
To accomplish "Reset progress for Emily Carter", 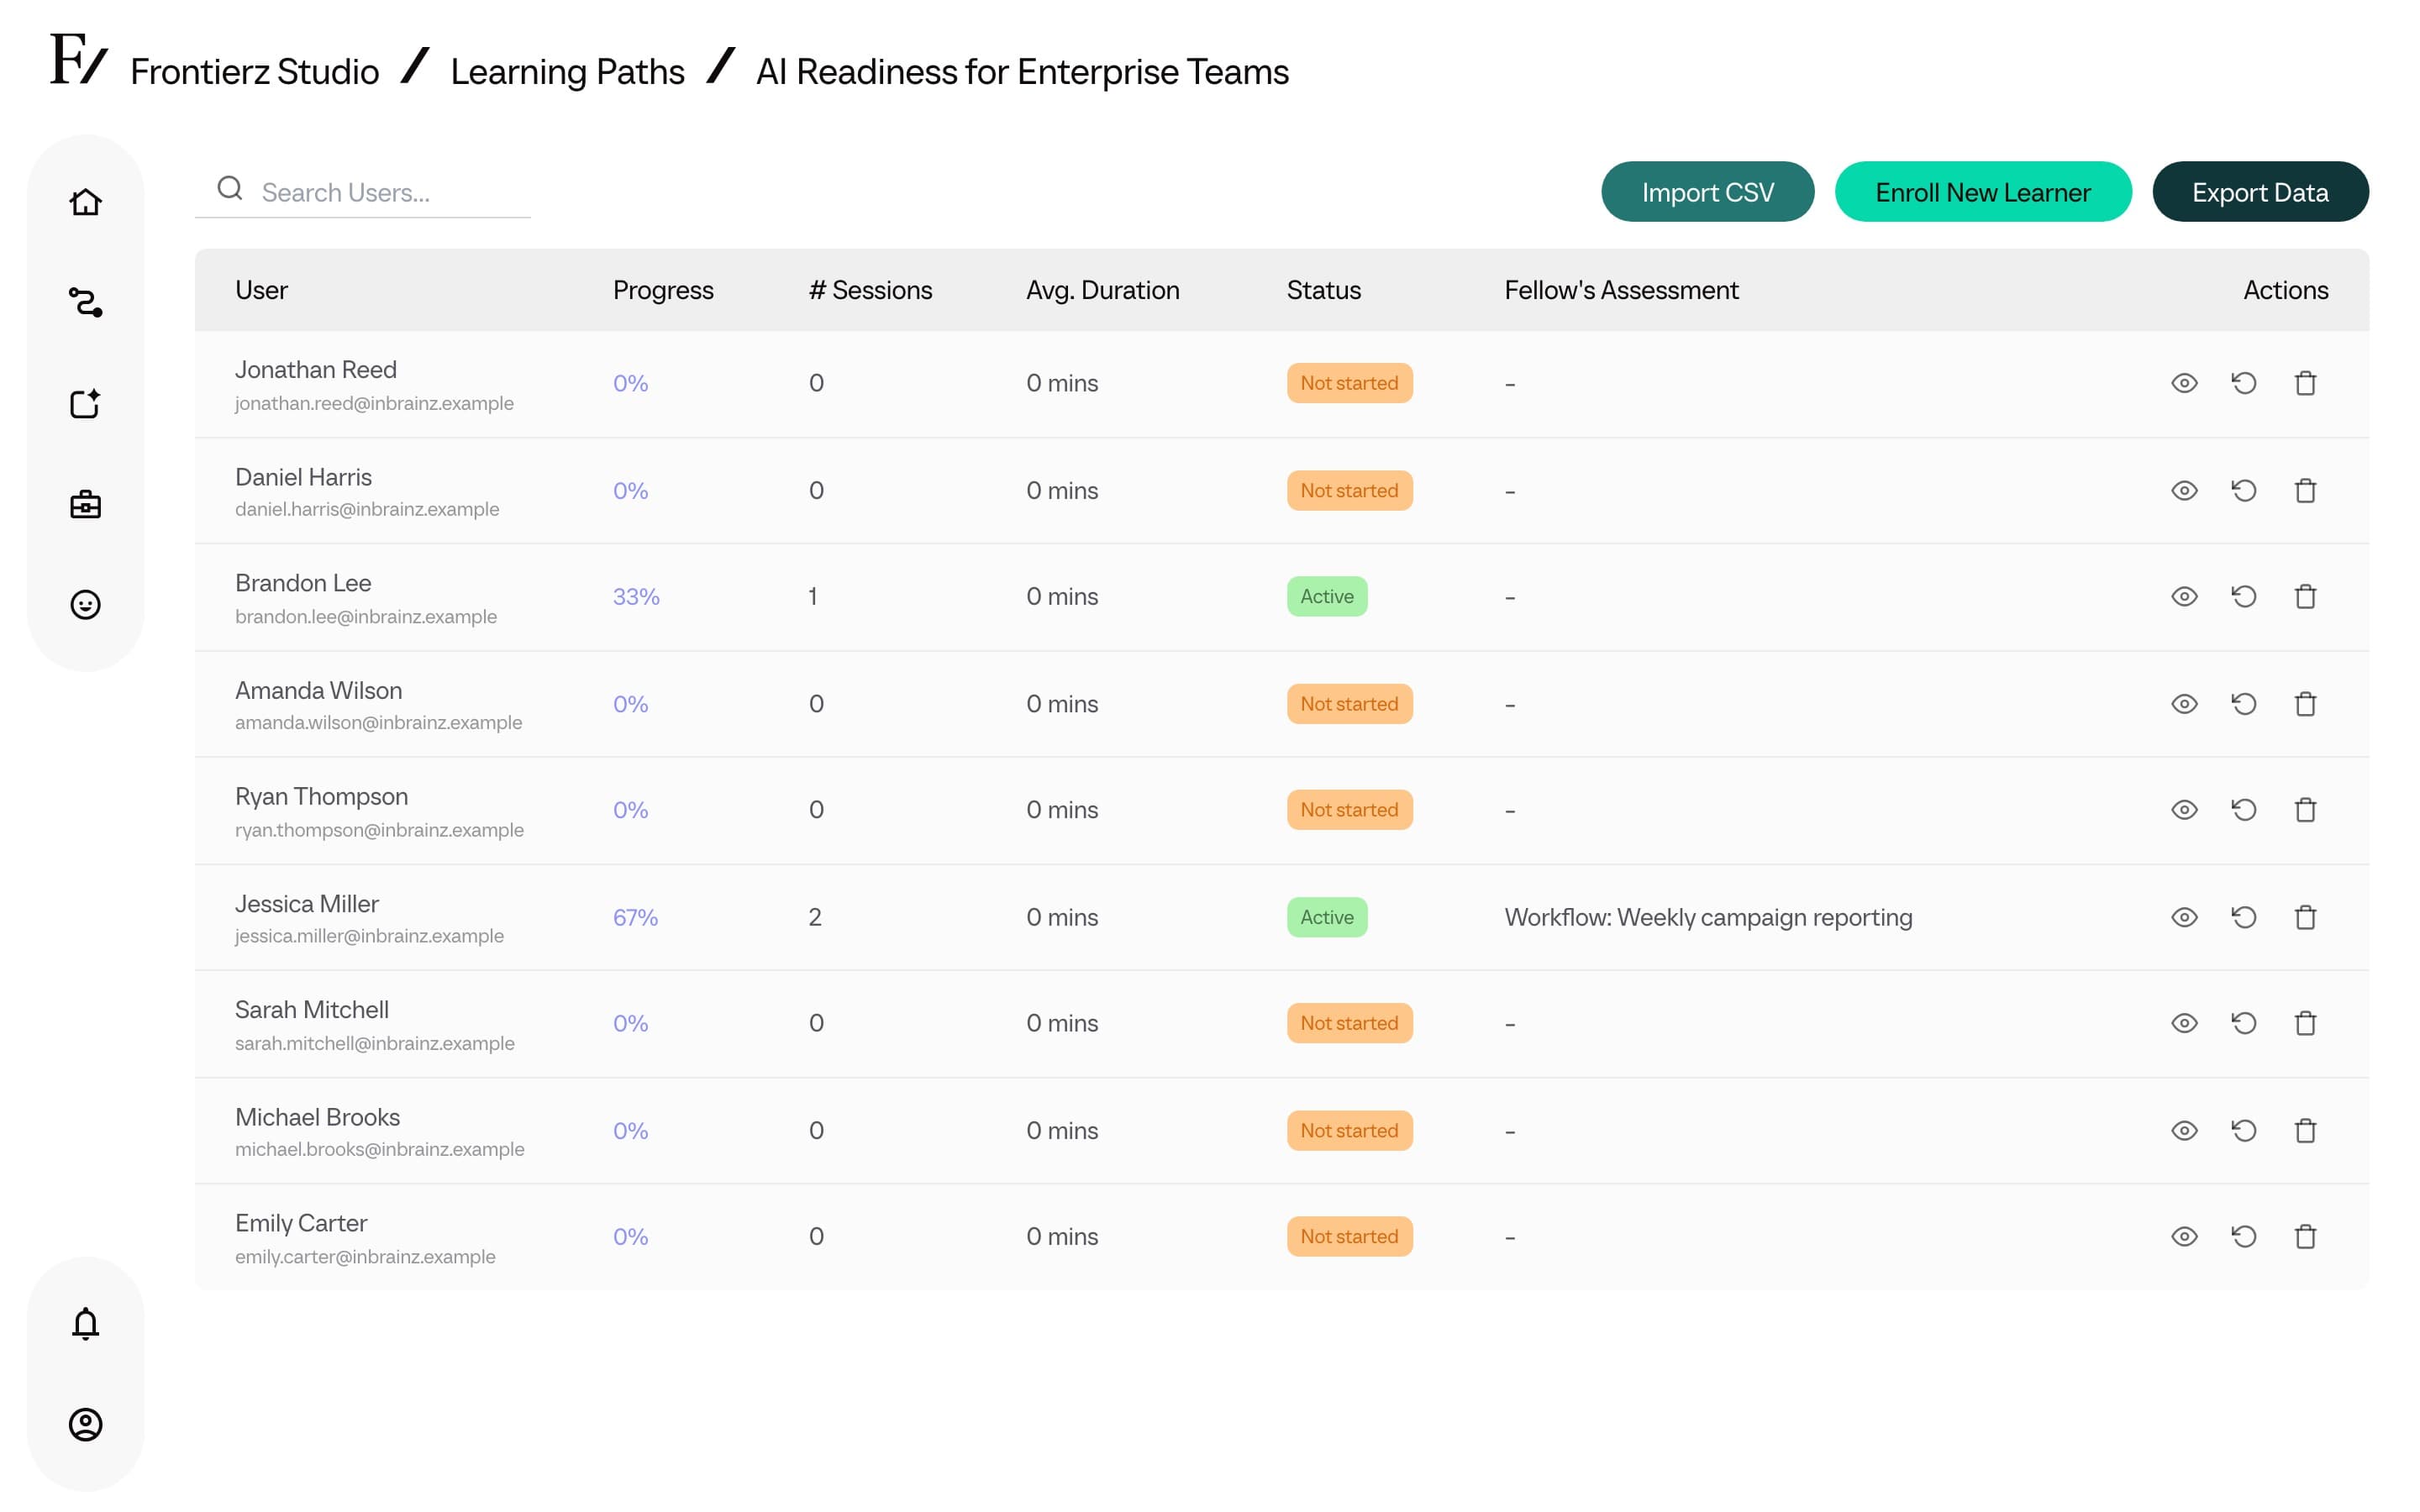I will tap(2244, 1236).
